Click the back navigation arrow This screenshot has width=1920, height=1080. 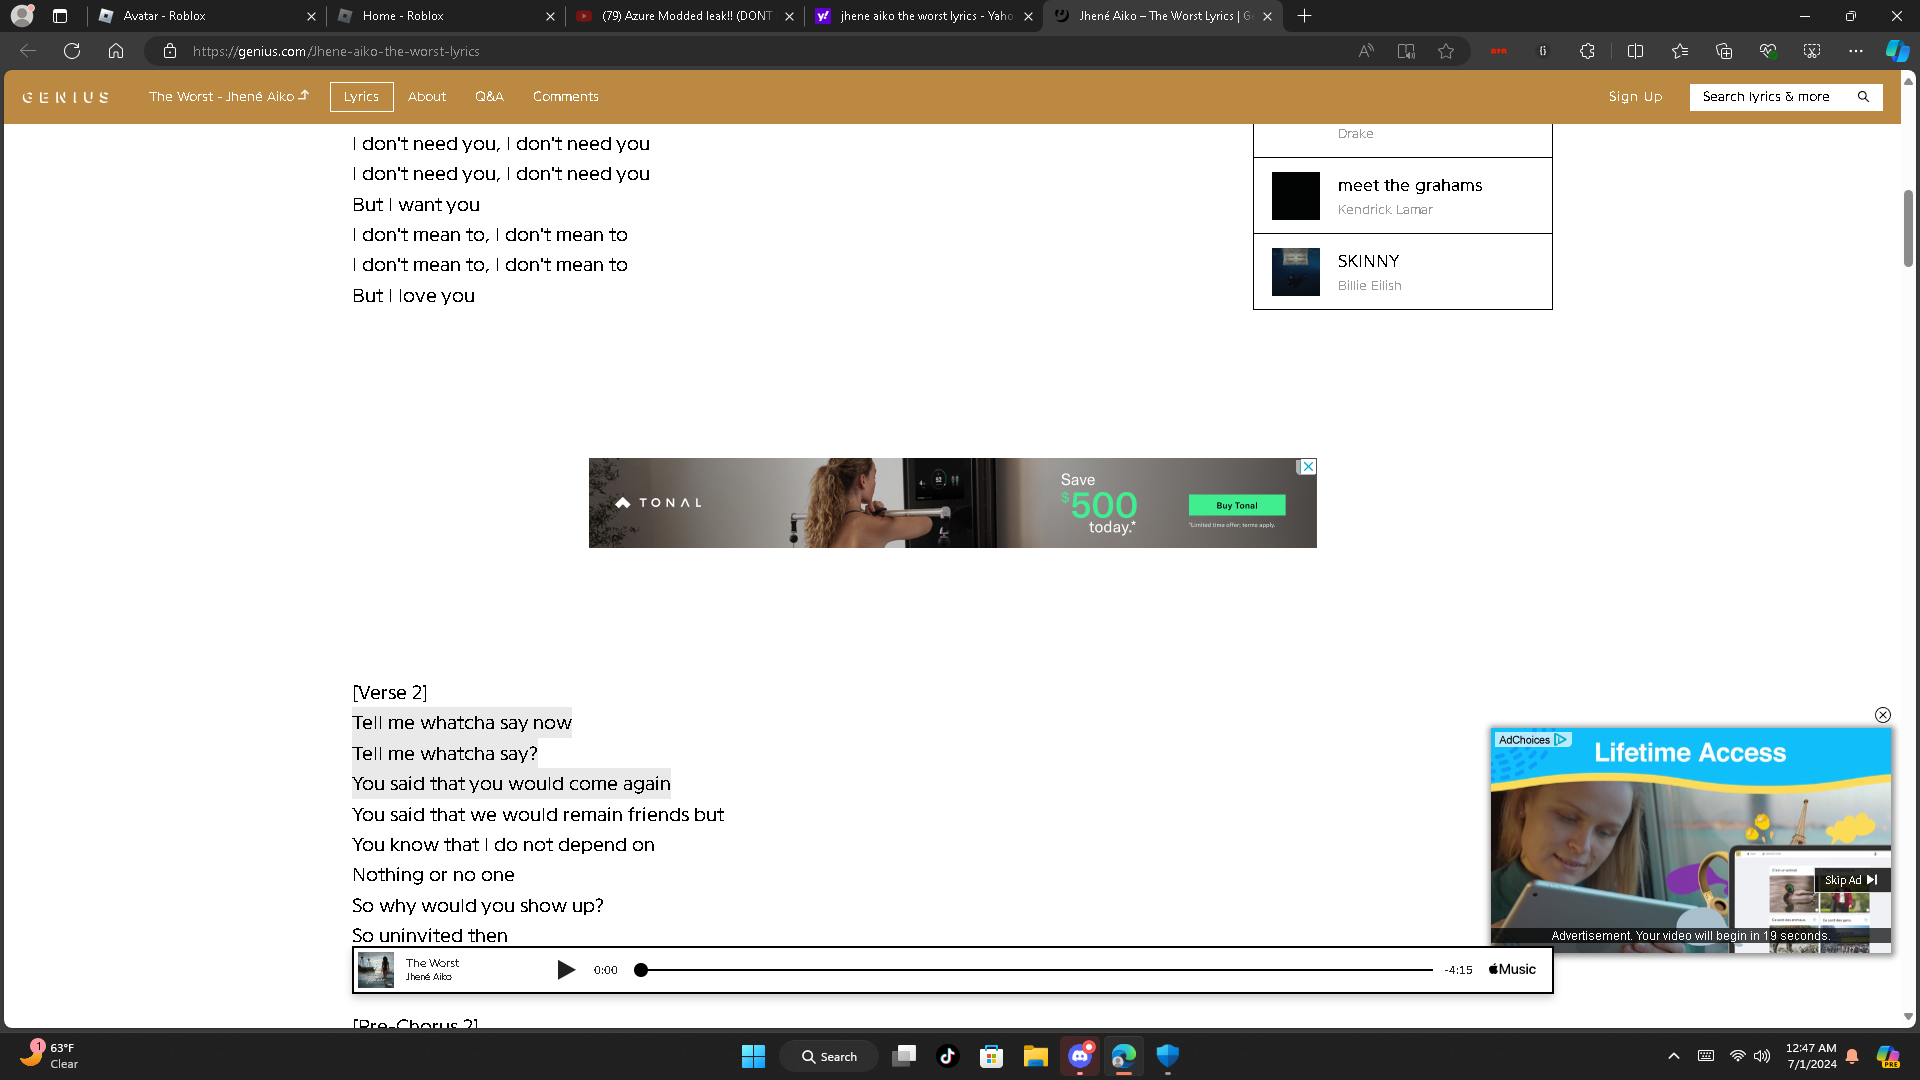pos(28,51)
